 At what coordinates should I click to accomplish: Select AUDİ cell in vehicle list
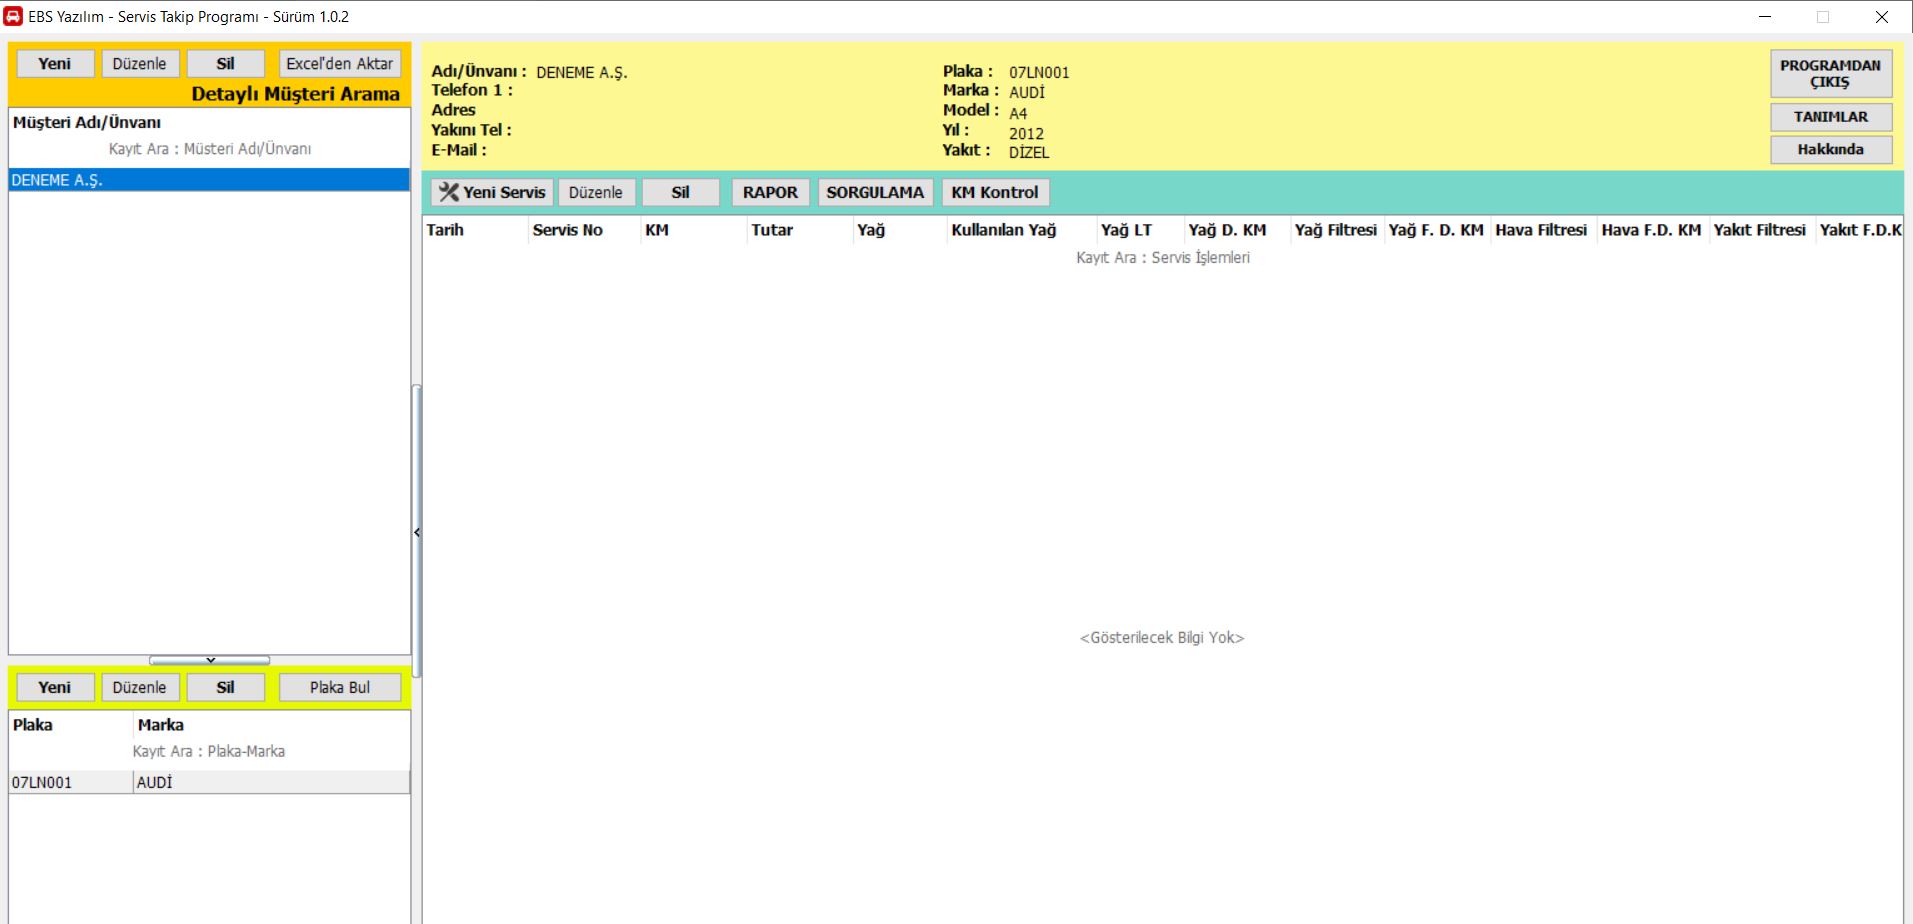pos(271,783)
